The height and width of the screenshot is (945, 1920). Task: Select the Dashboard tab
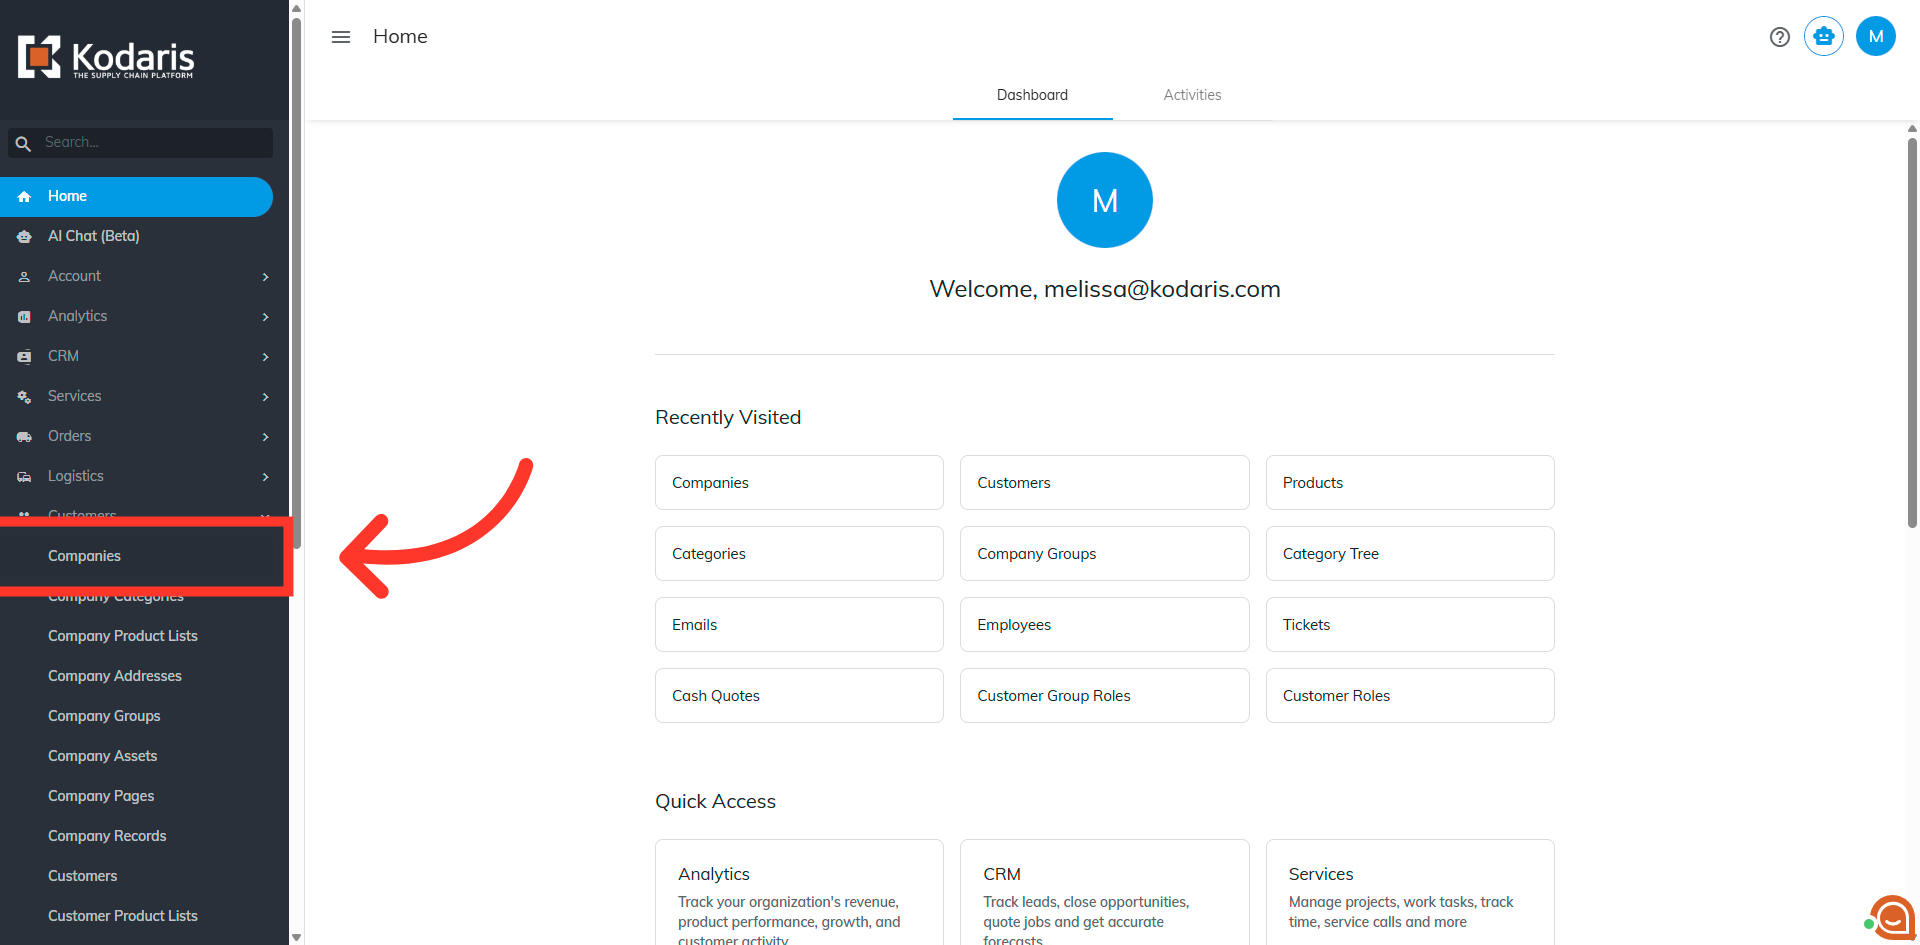click(x=1032, y=95)
